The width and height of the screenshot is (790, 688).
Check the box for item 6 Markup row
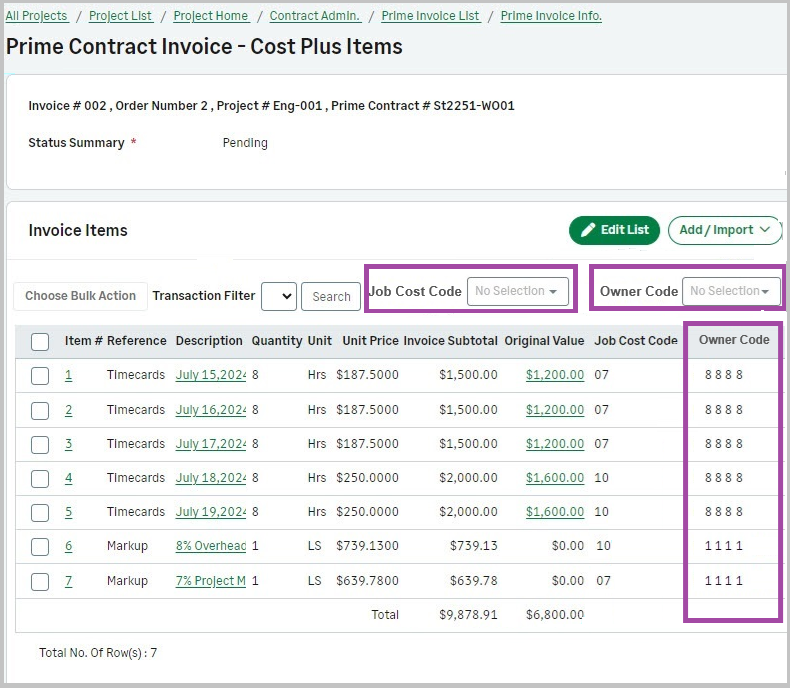[x=40, y=546]
